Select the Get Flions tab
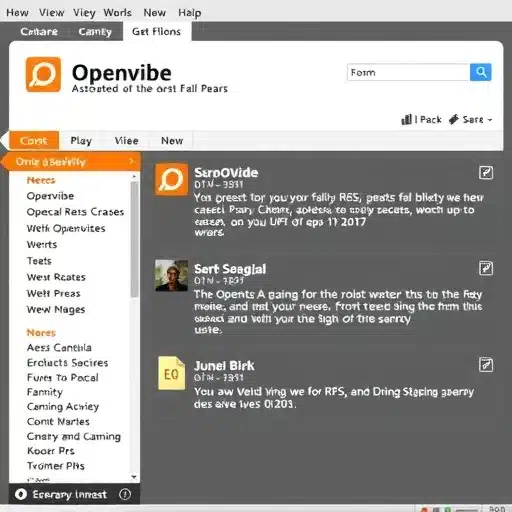Image resolution: width=512 pixels, height=512 pixels. (157, 31)
